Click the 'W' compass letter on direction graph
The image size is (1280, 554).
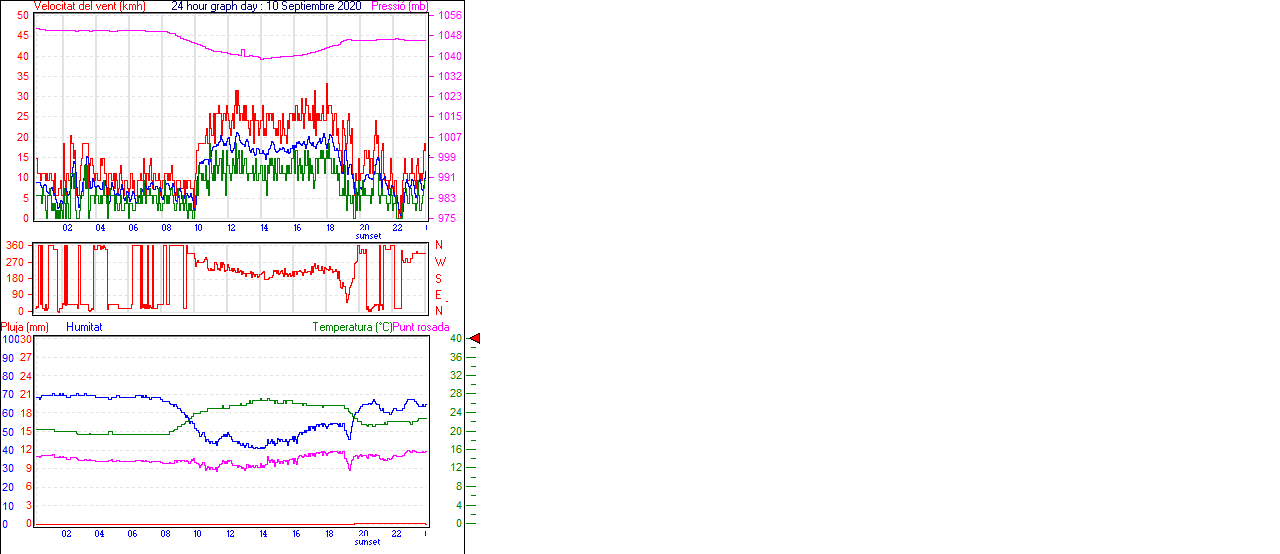click(440, 262)
